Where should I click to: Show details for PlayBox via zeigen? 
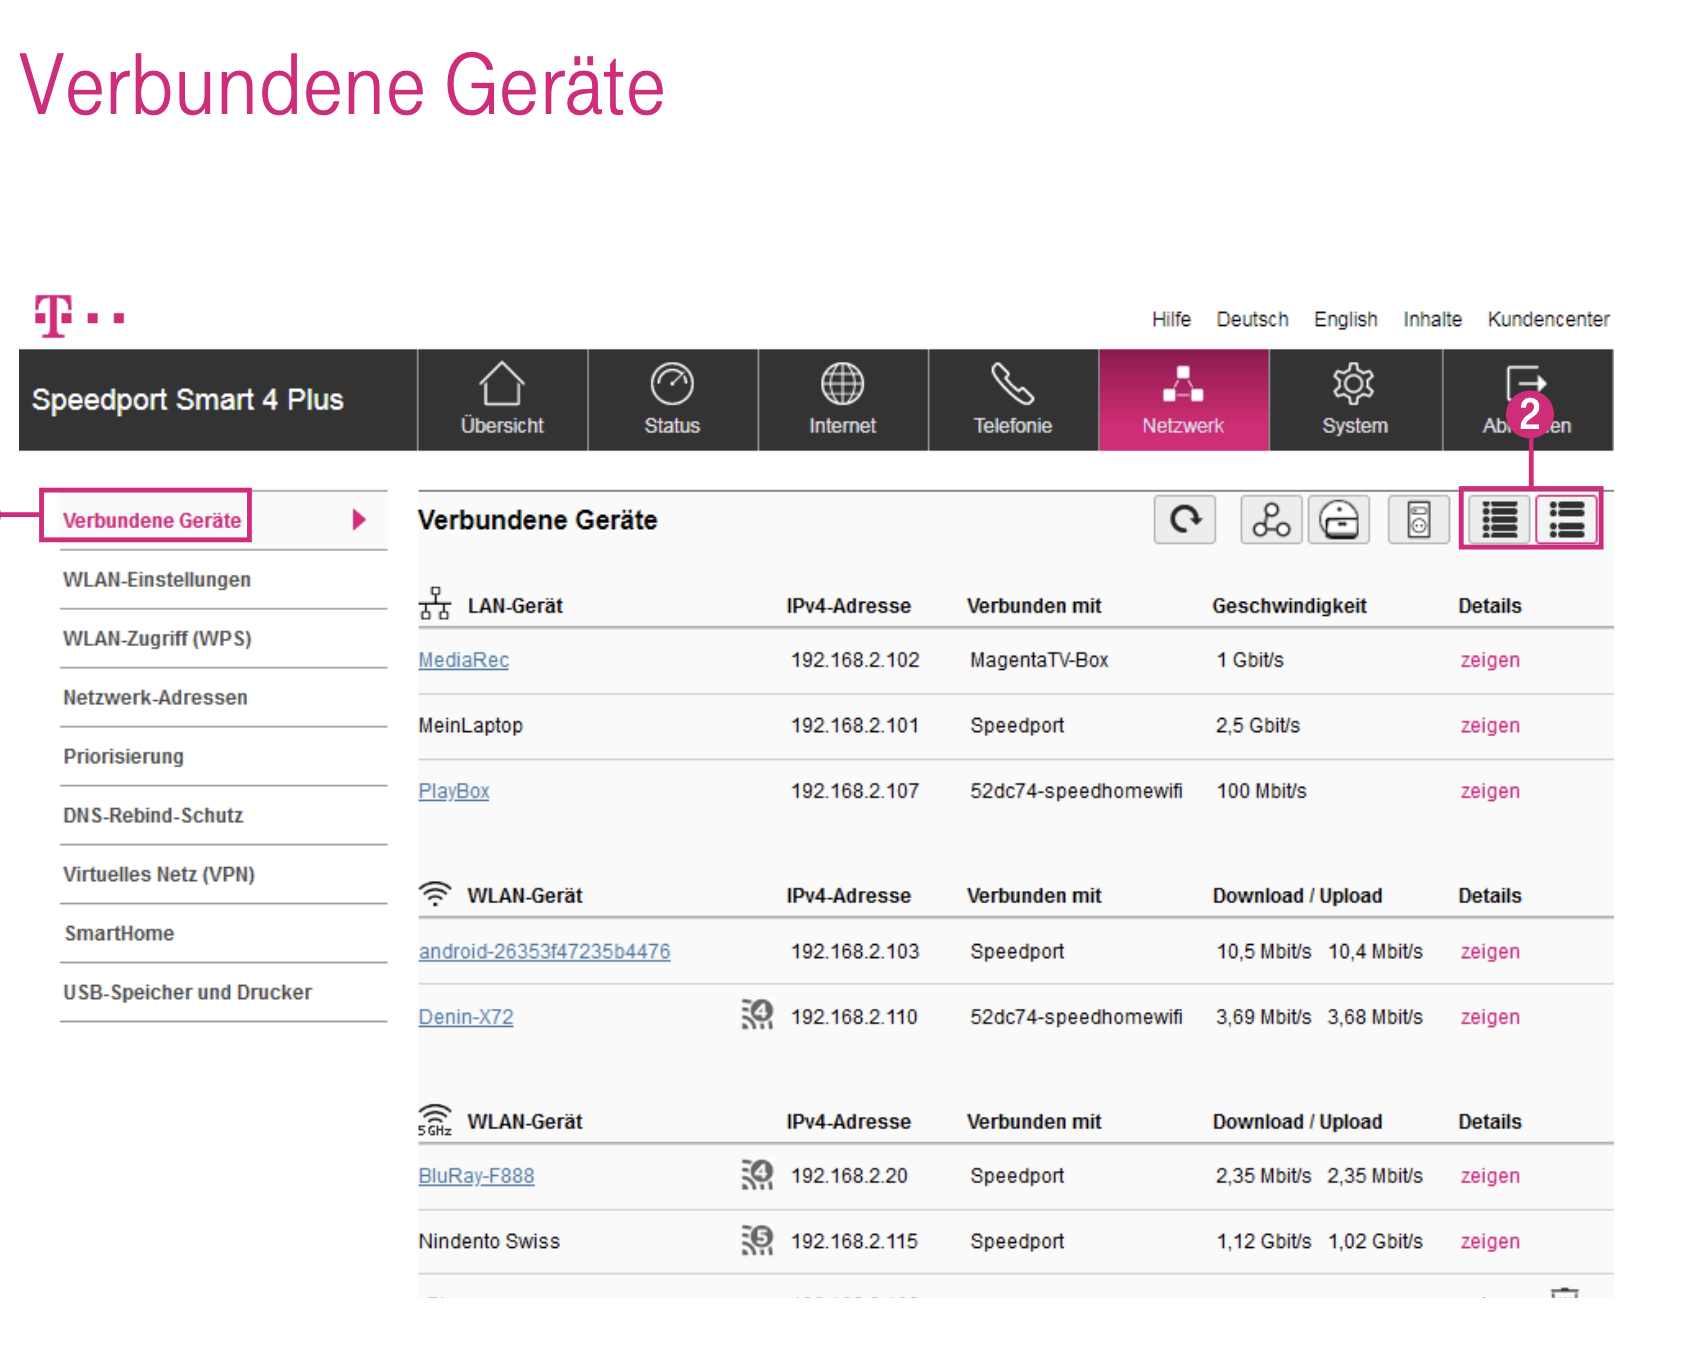click(x=1489, y=791)
